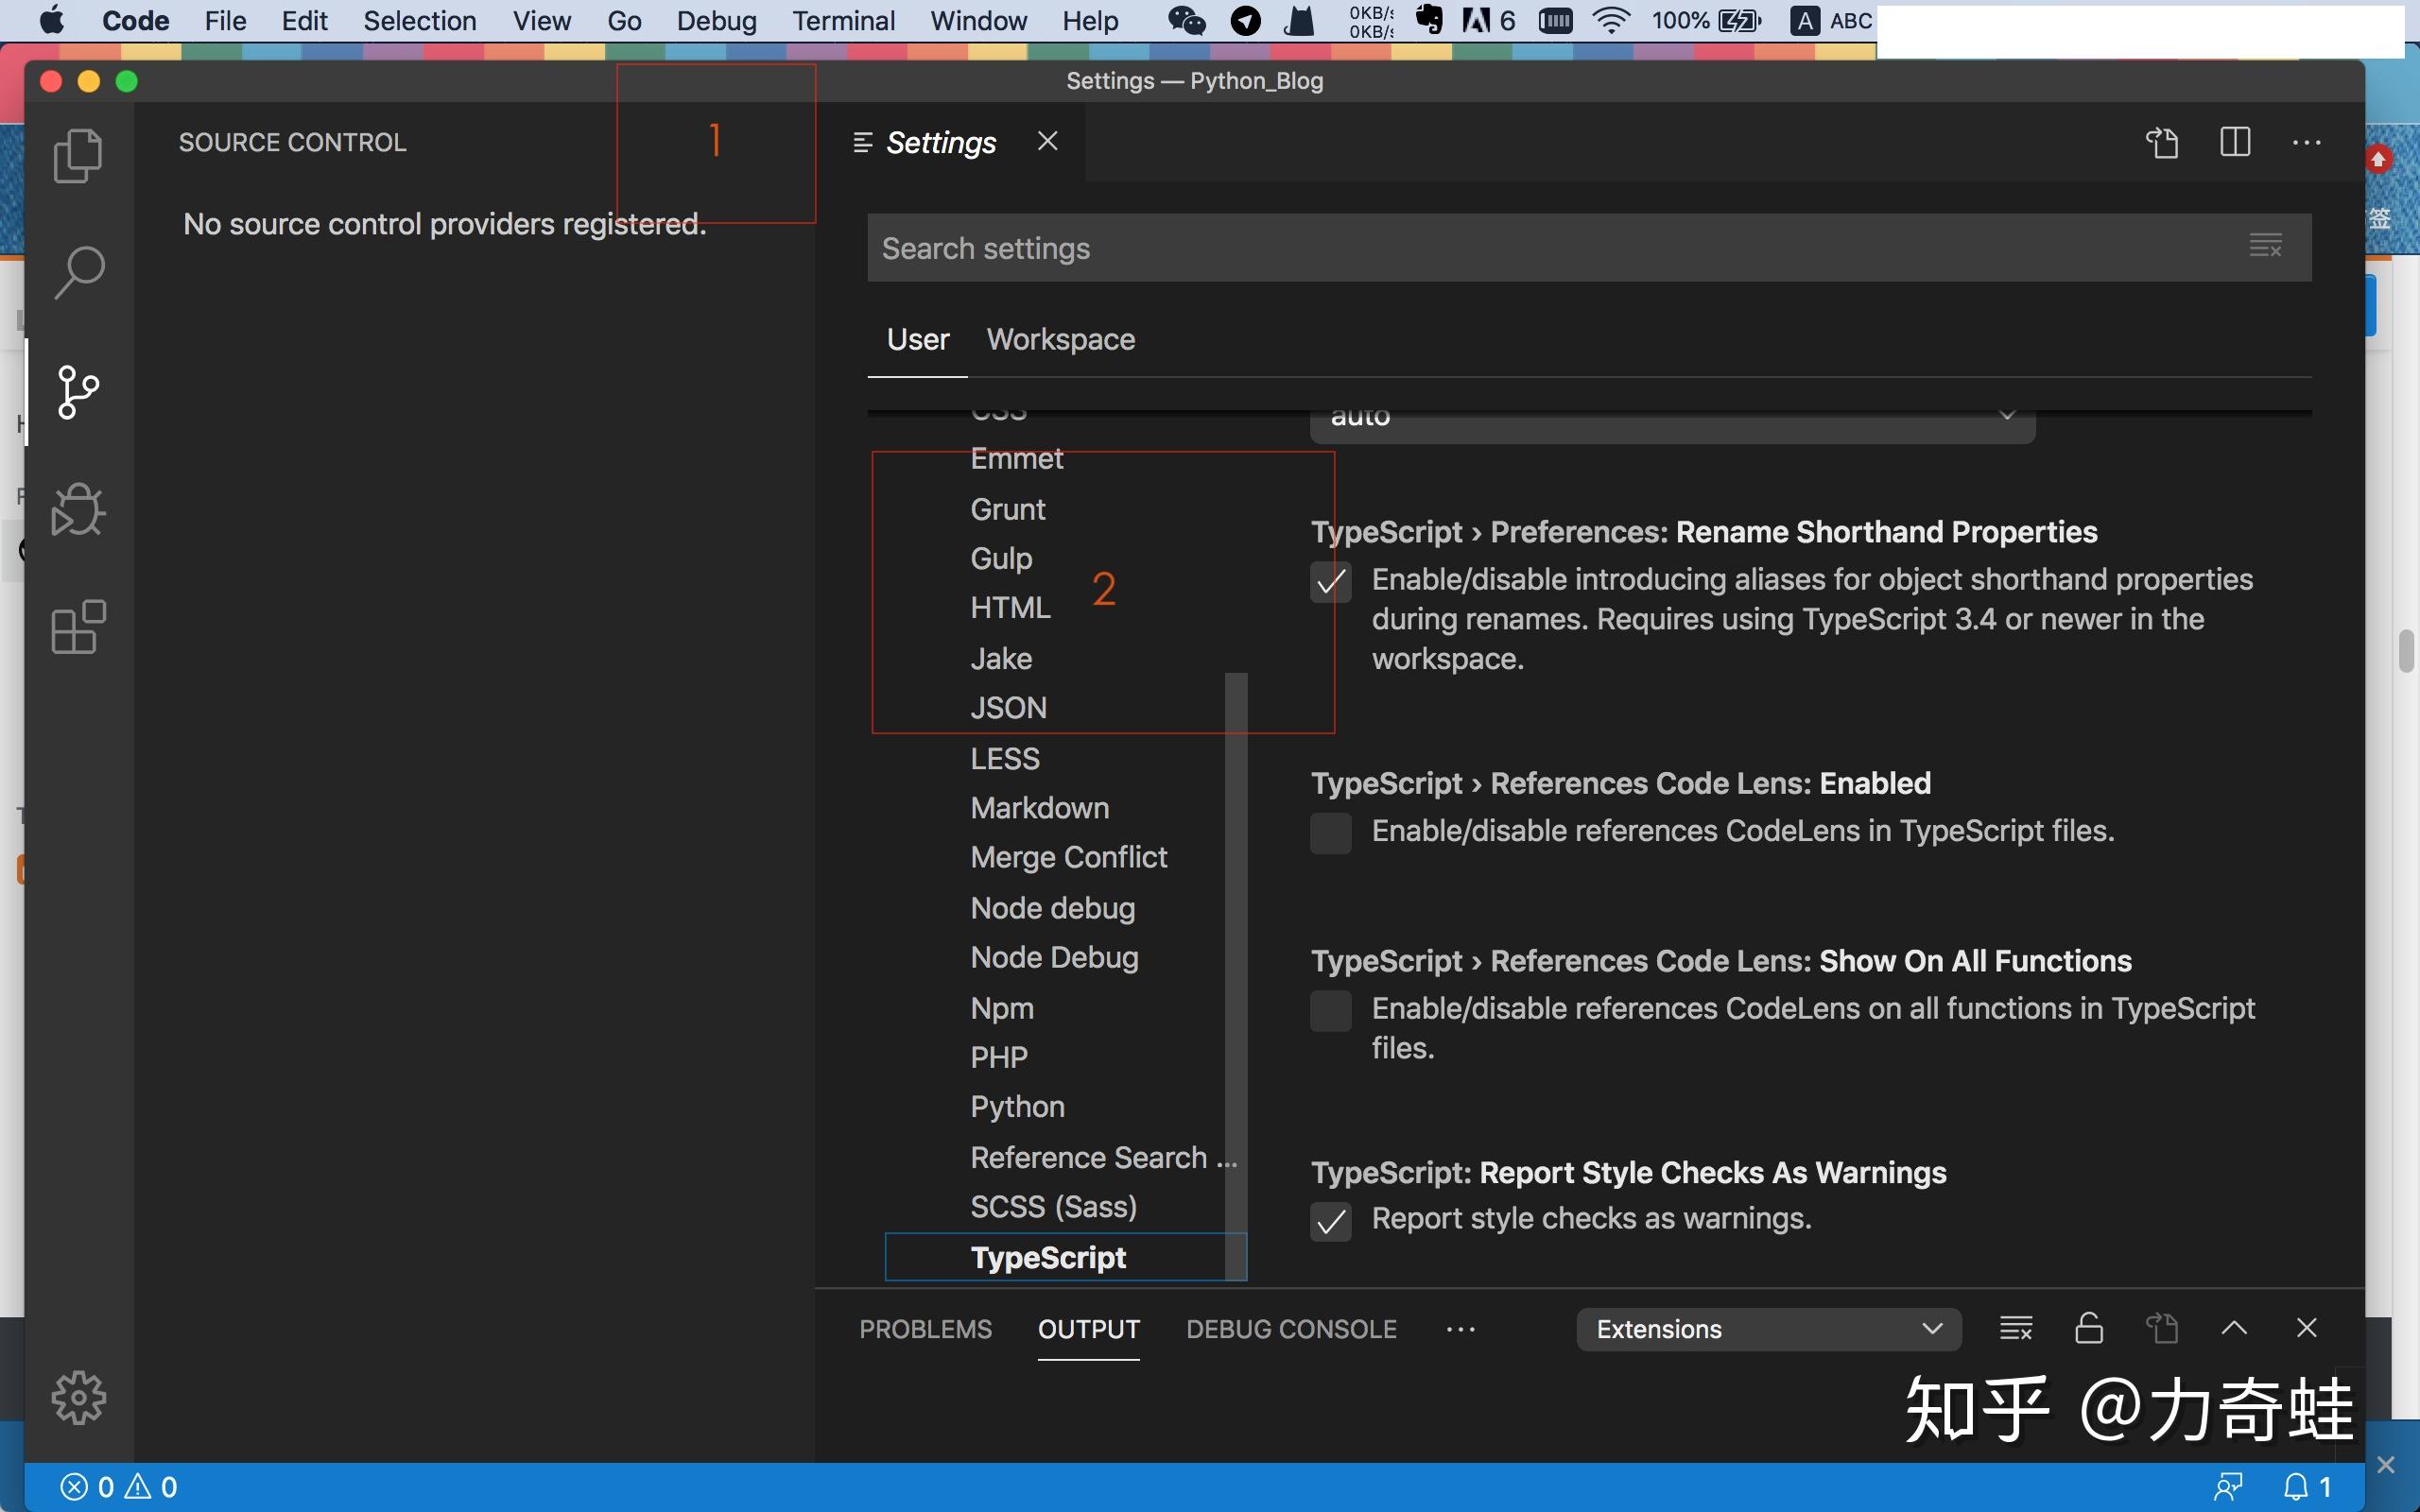Open the Explorer view in activity bar
Image resolution: width=2420 pixels, height=1512 pixels.
pos(78,155)
